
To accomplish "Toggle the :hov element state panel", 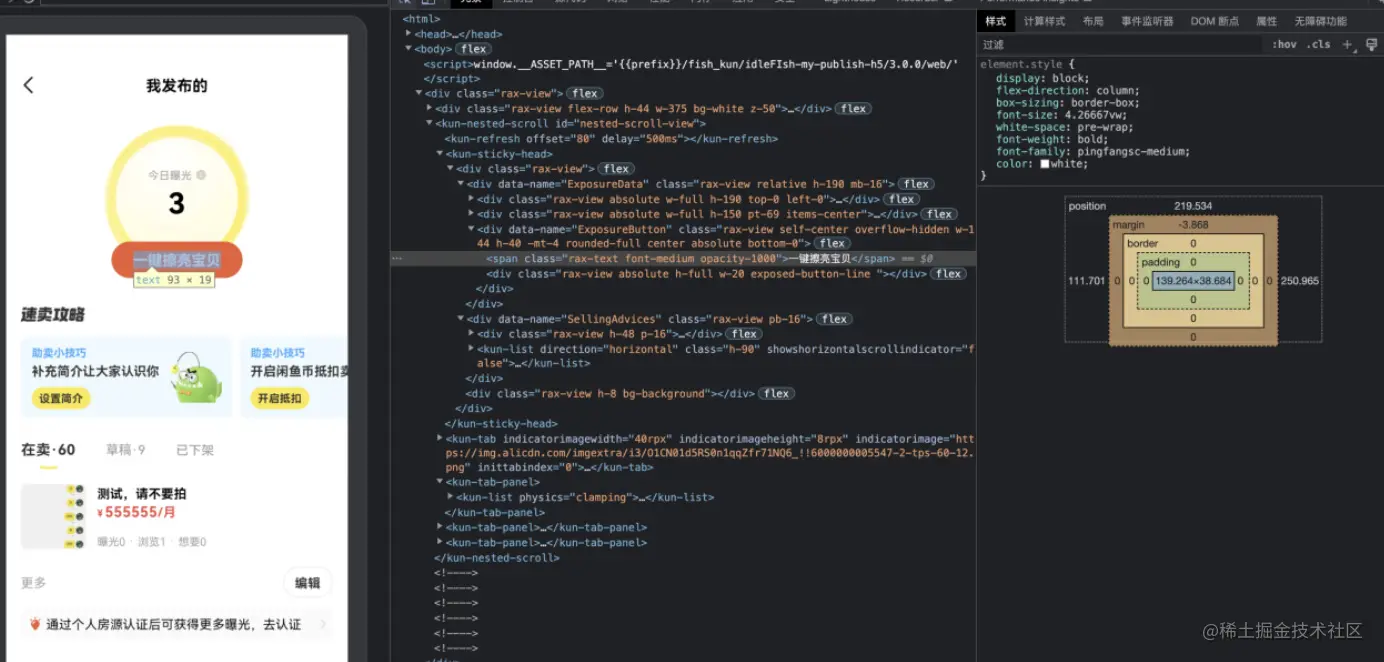I will (1284, 44).
